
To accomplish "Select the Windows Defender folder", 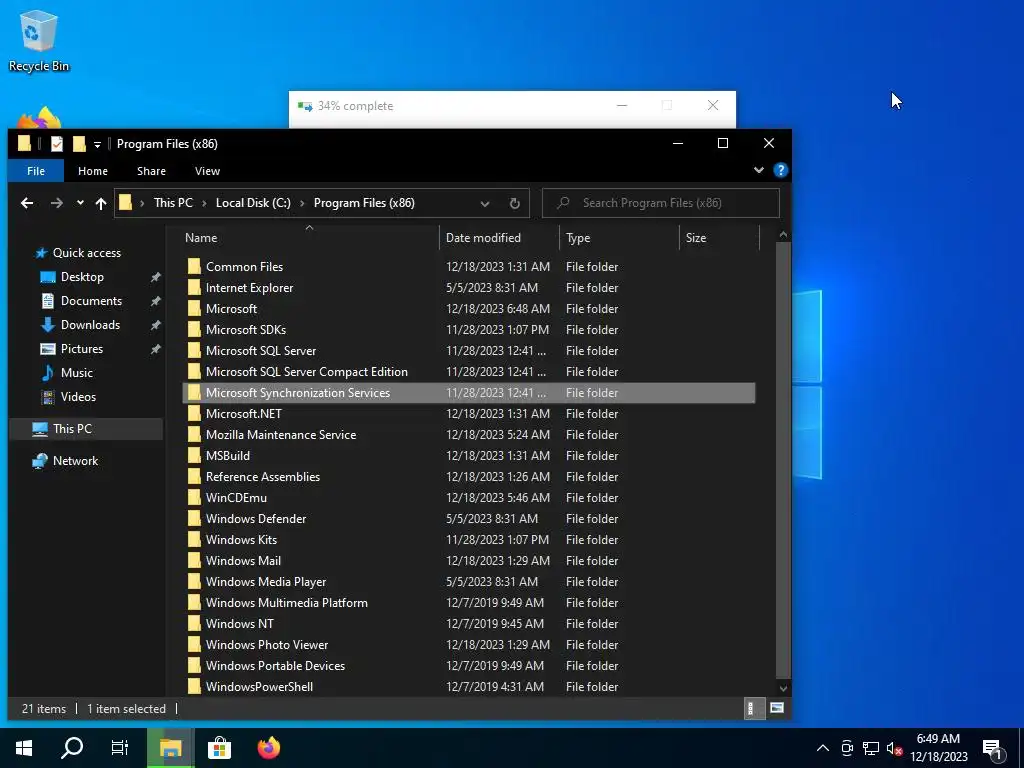I will [255, 519].
